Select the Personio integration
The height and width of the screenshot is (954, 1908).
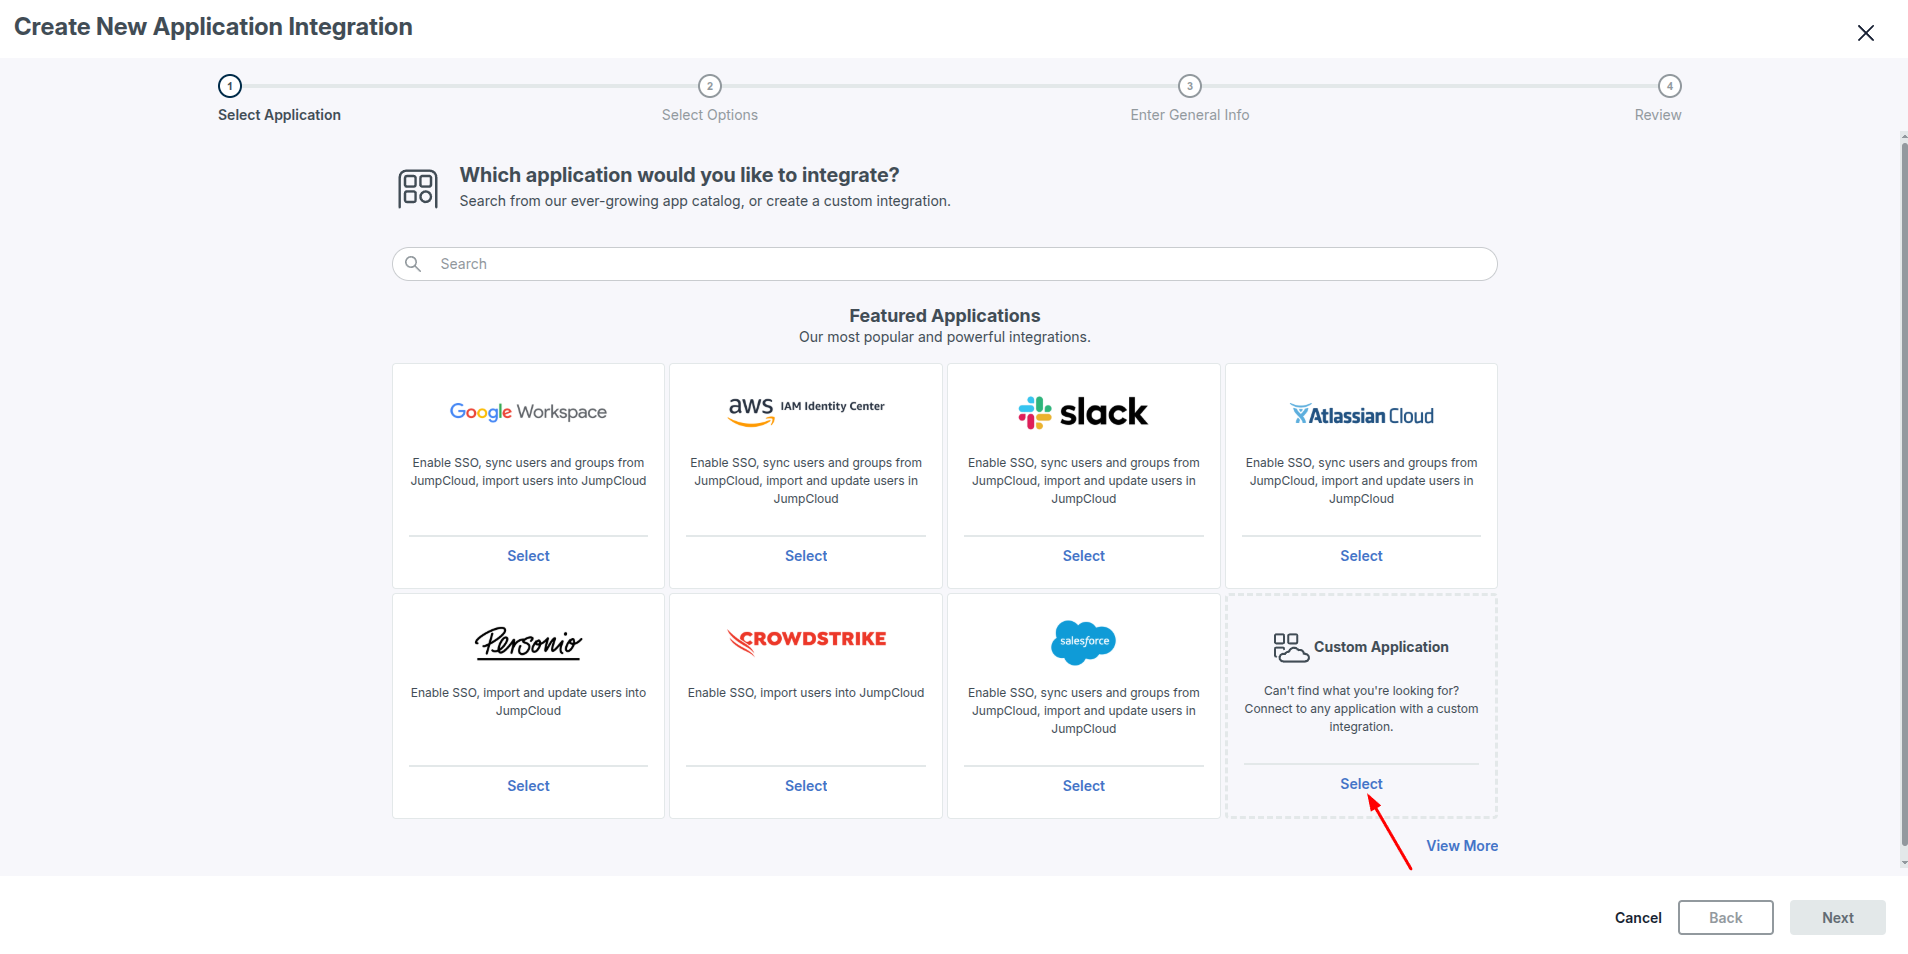click(528, 786)
